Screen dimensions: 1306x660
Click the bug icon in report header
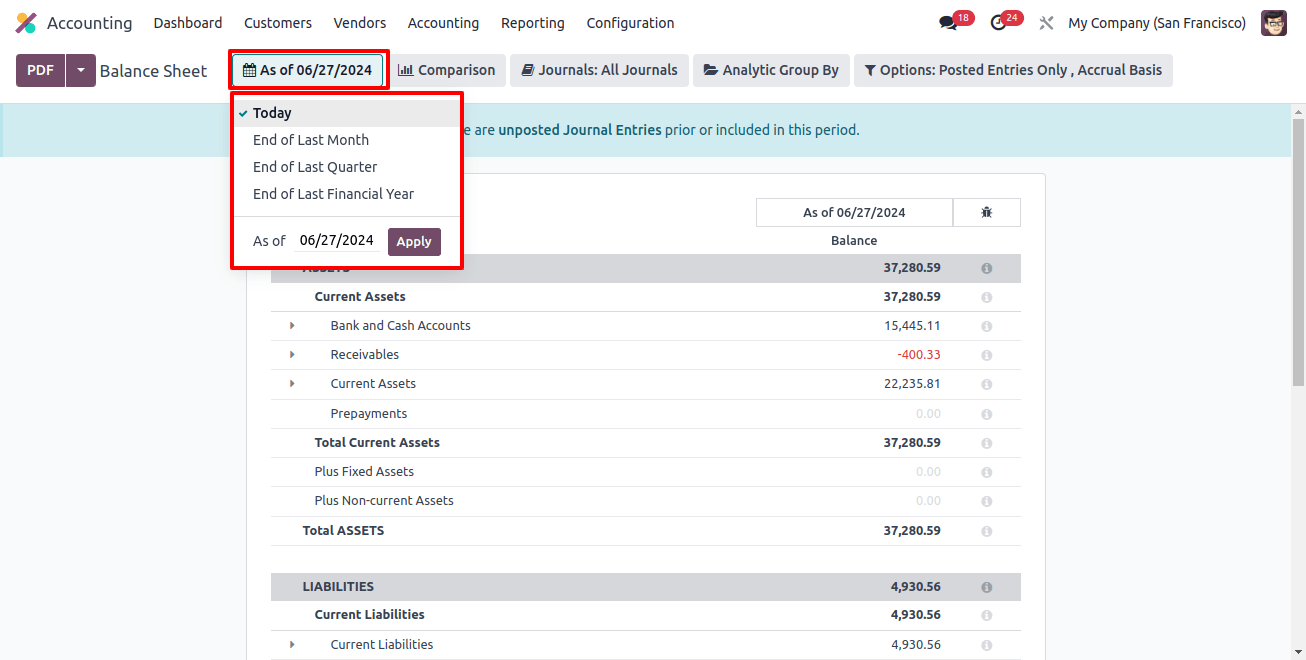pos(987,212)
